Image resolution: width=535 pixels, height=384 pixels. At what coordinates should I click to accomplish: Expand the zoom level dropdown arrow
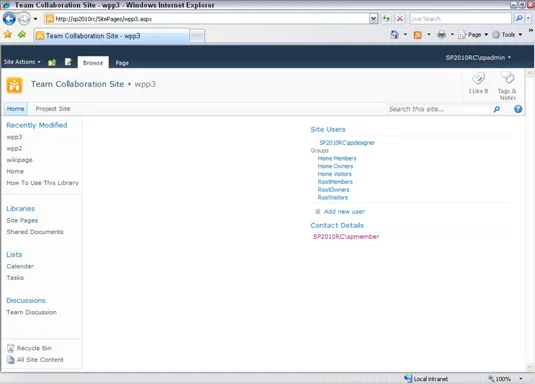tap(521, 379)
